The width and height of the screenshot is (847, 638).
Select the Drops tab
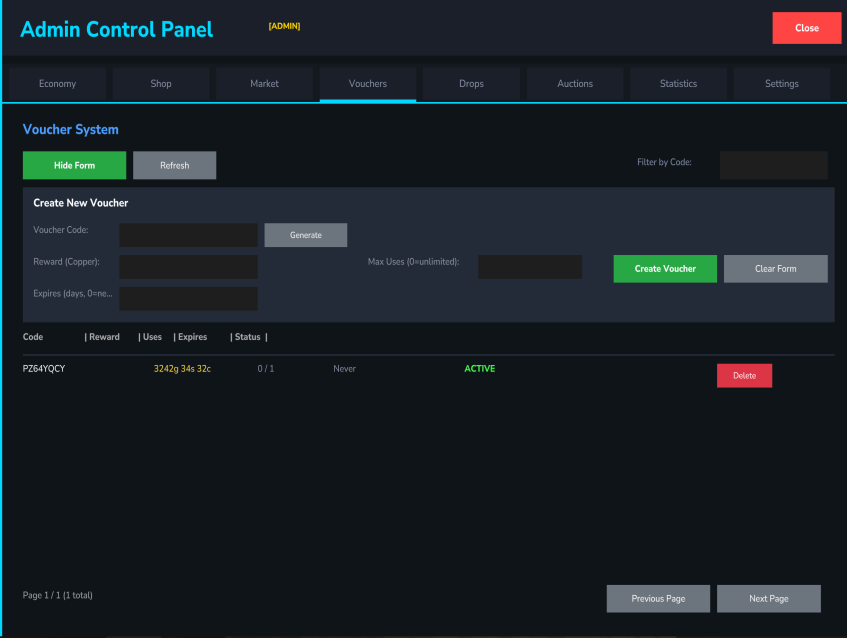(471, 84)
